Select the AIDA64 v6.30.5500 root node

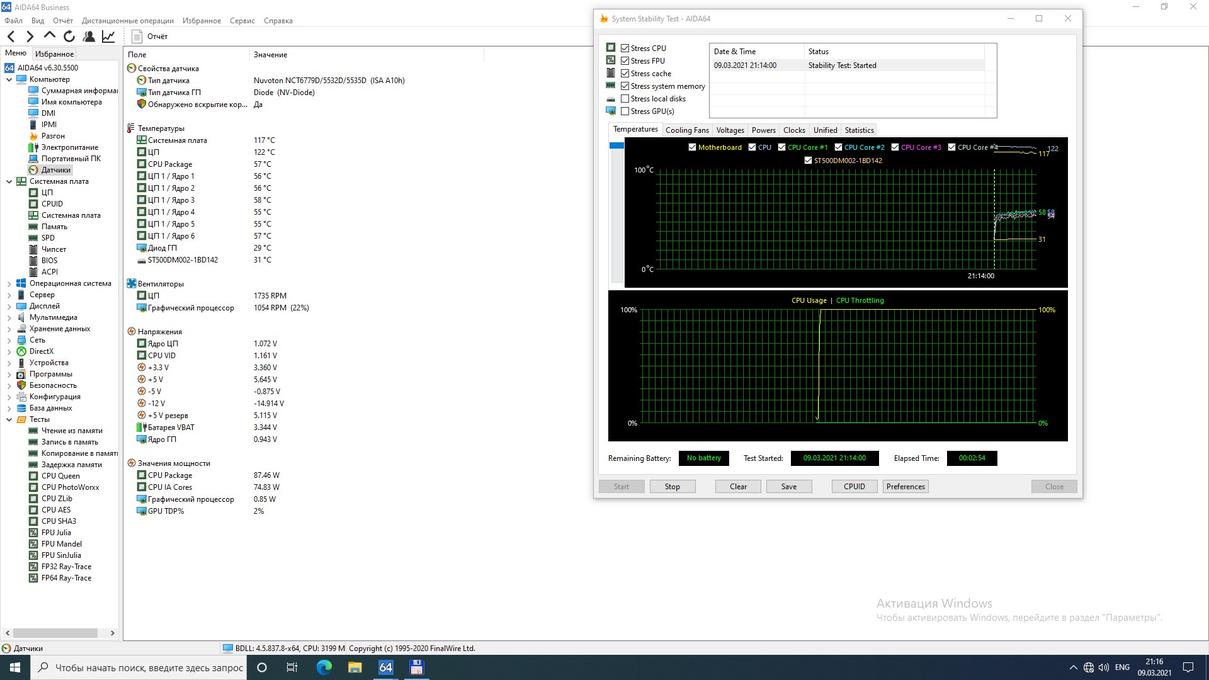(48, 68)
